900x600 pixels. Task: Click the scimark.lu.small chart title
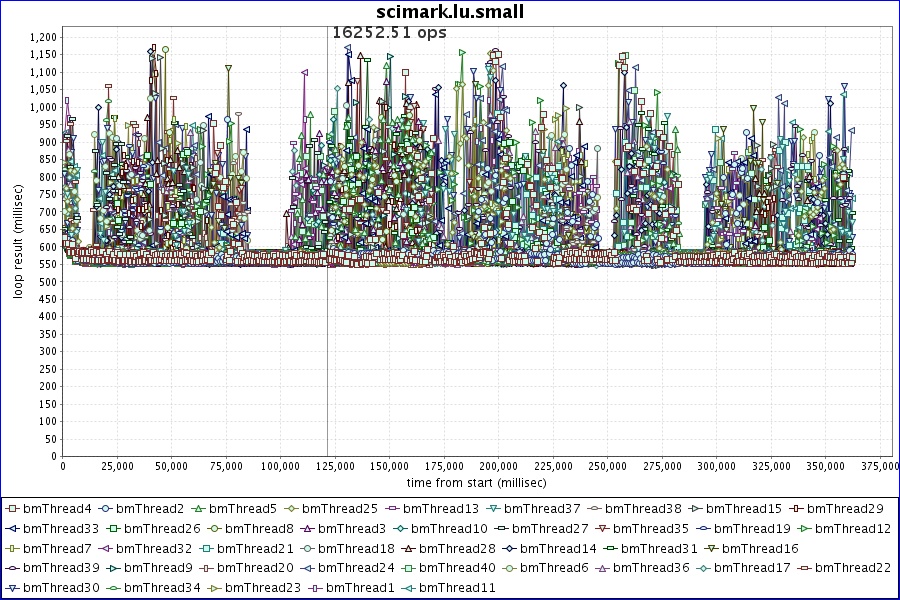(450, 11)
